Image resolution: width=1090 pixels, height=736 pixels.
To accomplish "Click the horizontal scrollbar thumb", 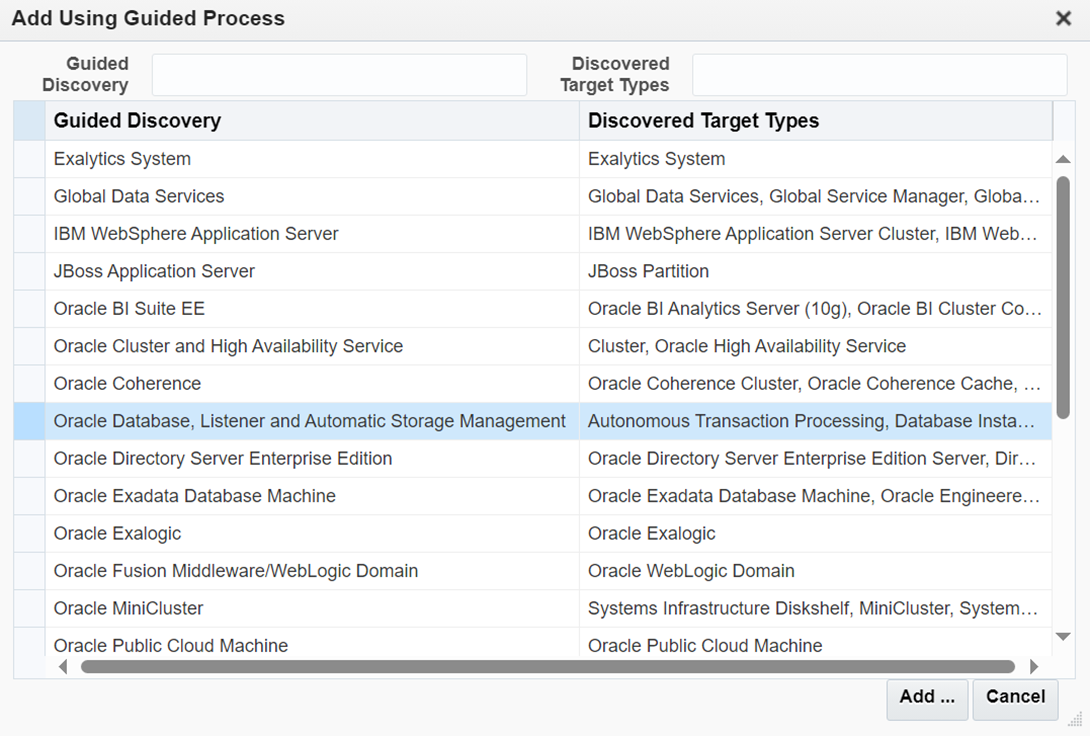I will point(548,667).
